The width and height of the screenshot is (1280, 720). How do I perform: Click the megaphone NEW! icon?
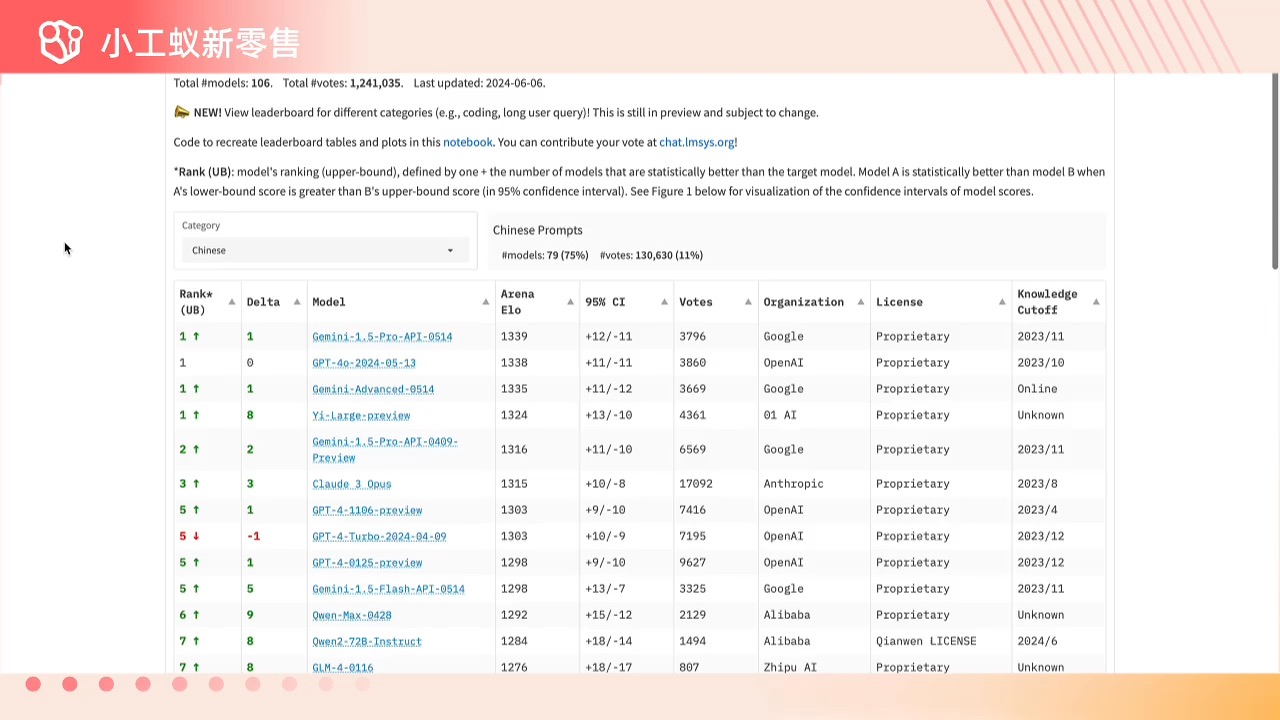pos(182,112)
